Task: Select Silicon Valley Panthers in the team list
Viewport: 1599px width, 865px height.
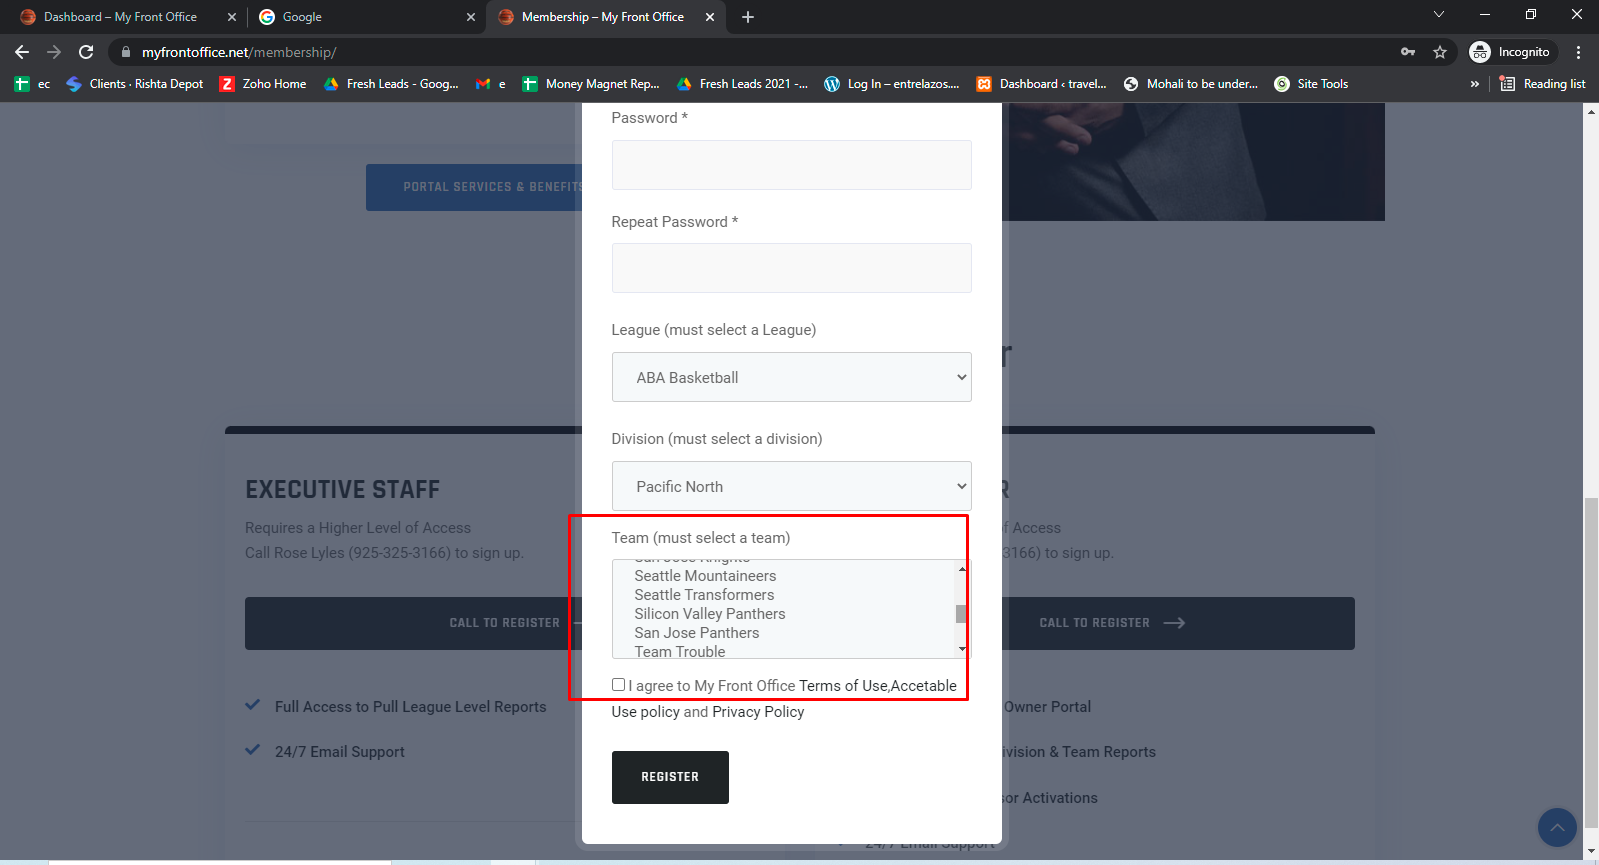Action: click(x=710, y=614)
